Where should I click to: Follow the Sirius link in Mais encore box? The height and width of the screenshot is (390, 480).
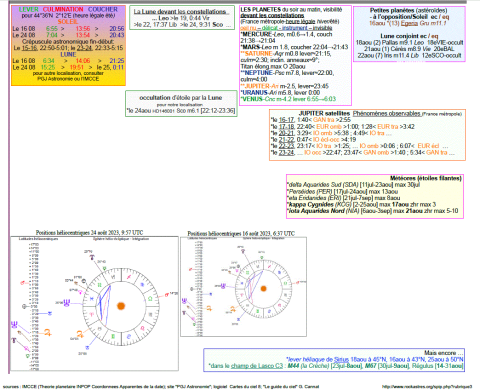[x=341, y=359]
